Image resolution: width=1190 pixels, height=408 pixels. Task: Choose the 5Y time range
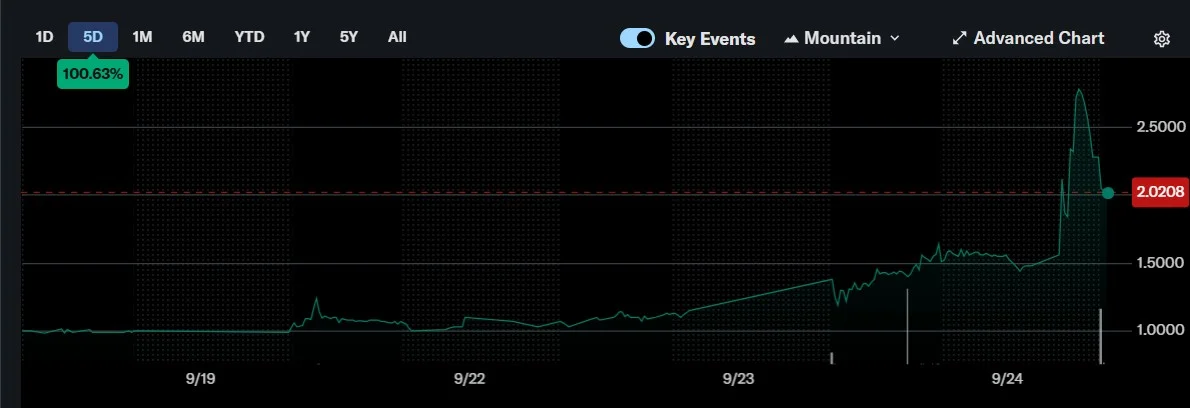[348, 37]
